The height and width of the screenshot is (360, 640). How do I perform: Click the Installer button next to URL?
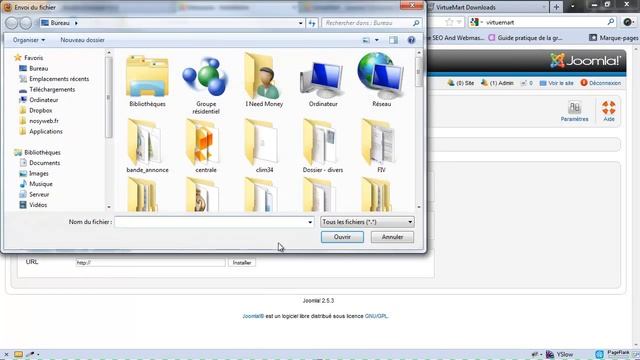242,263
